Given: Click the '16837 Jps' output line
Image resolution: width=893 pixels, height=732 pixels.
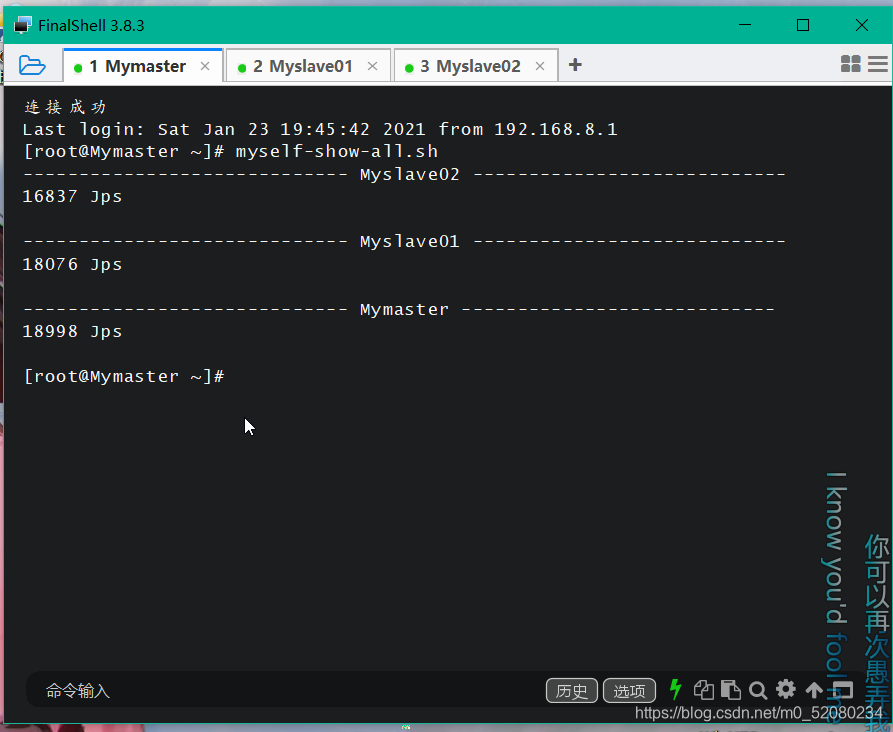Looking at the screenshot, I should [x=72, y=197].
